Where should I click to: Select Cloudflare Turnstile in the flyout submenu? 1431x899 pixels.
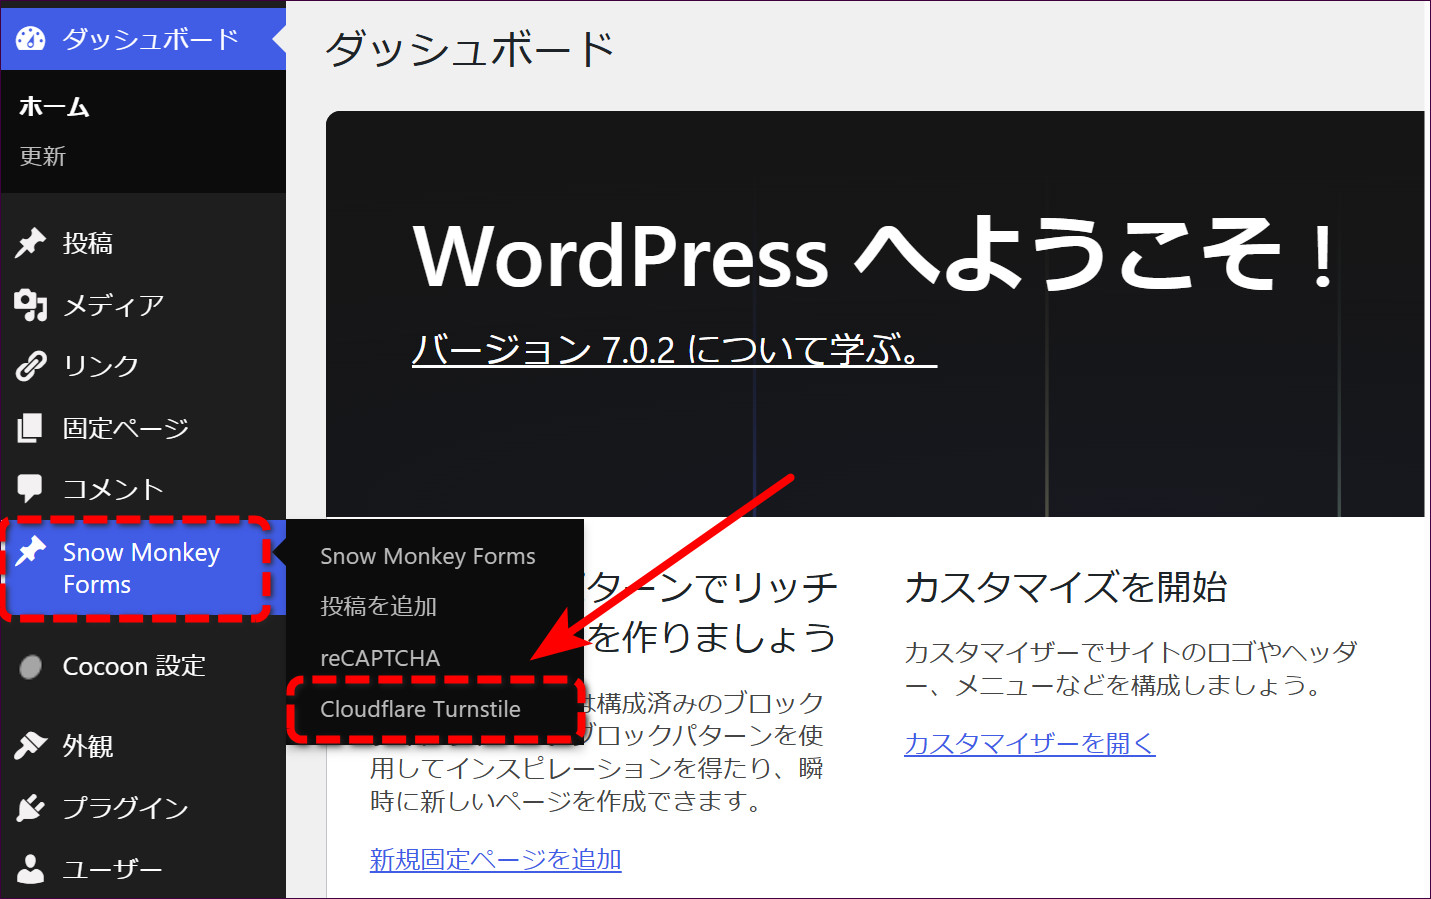pos(420,709)
